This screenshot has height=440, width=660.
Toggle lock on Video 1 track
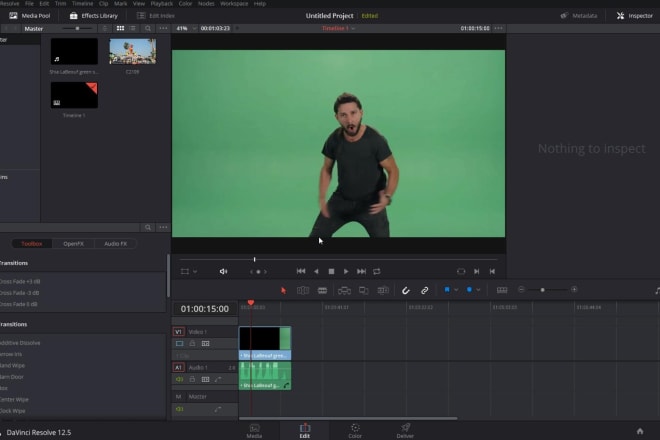pyautogui.click(x=192, y=344)
